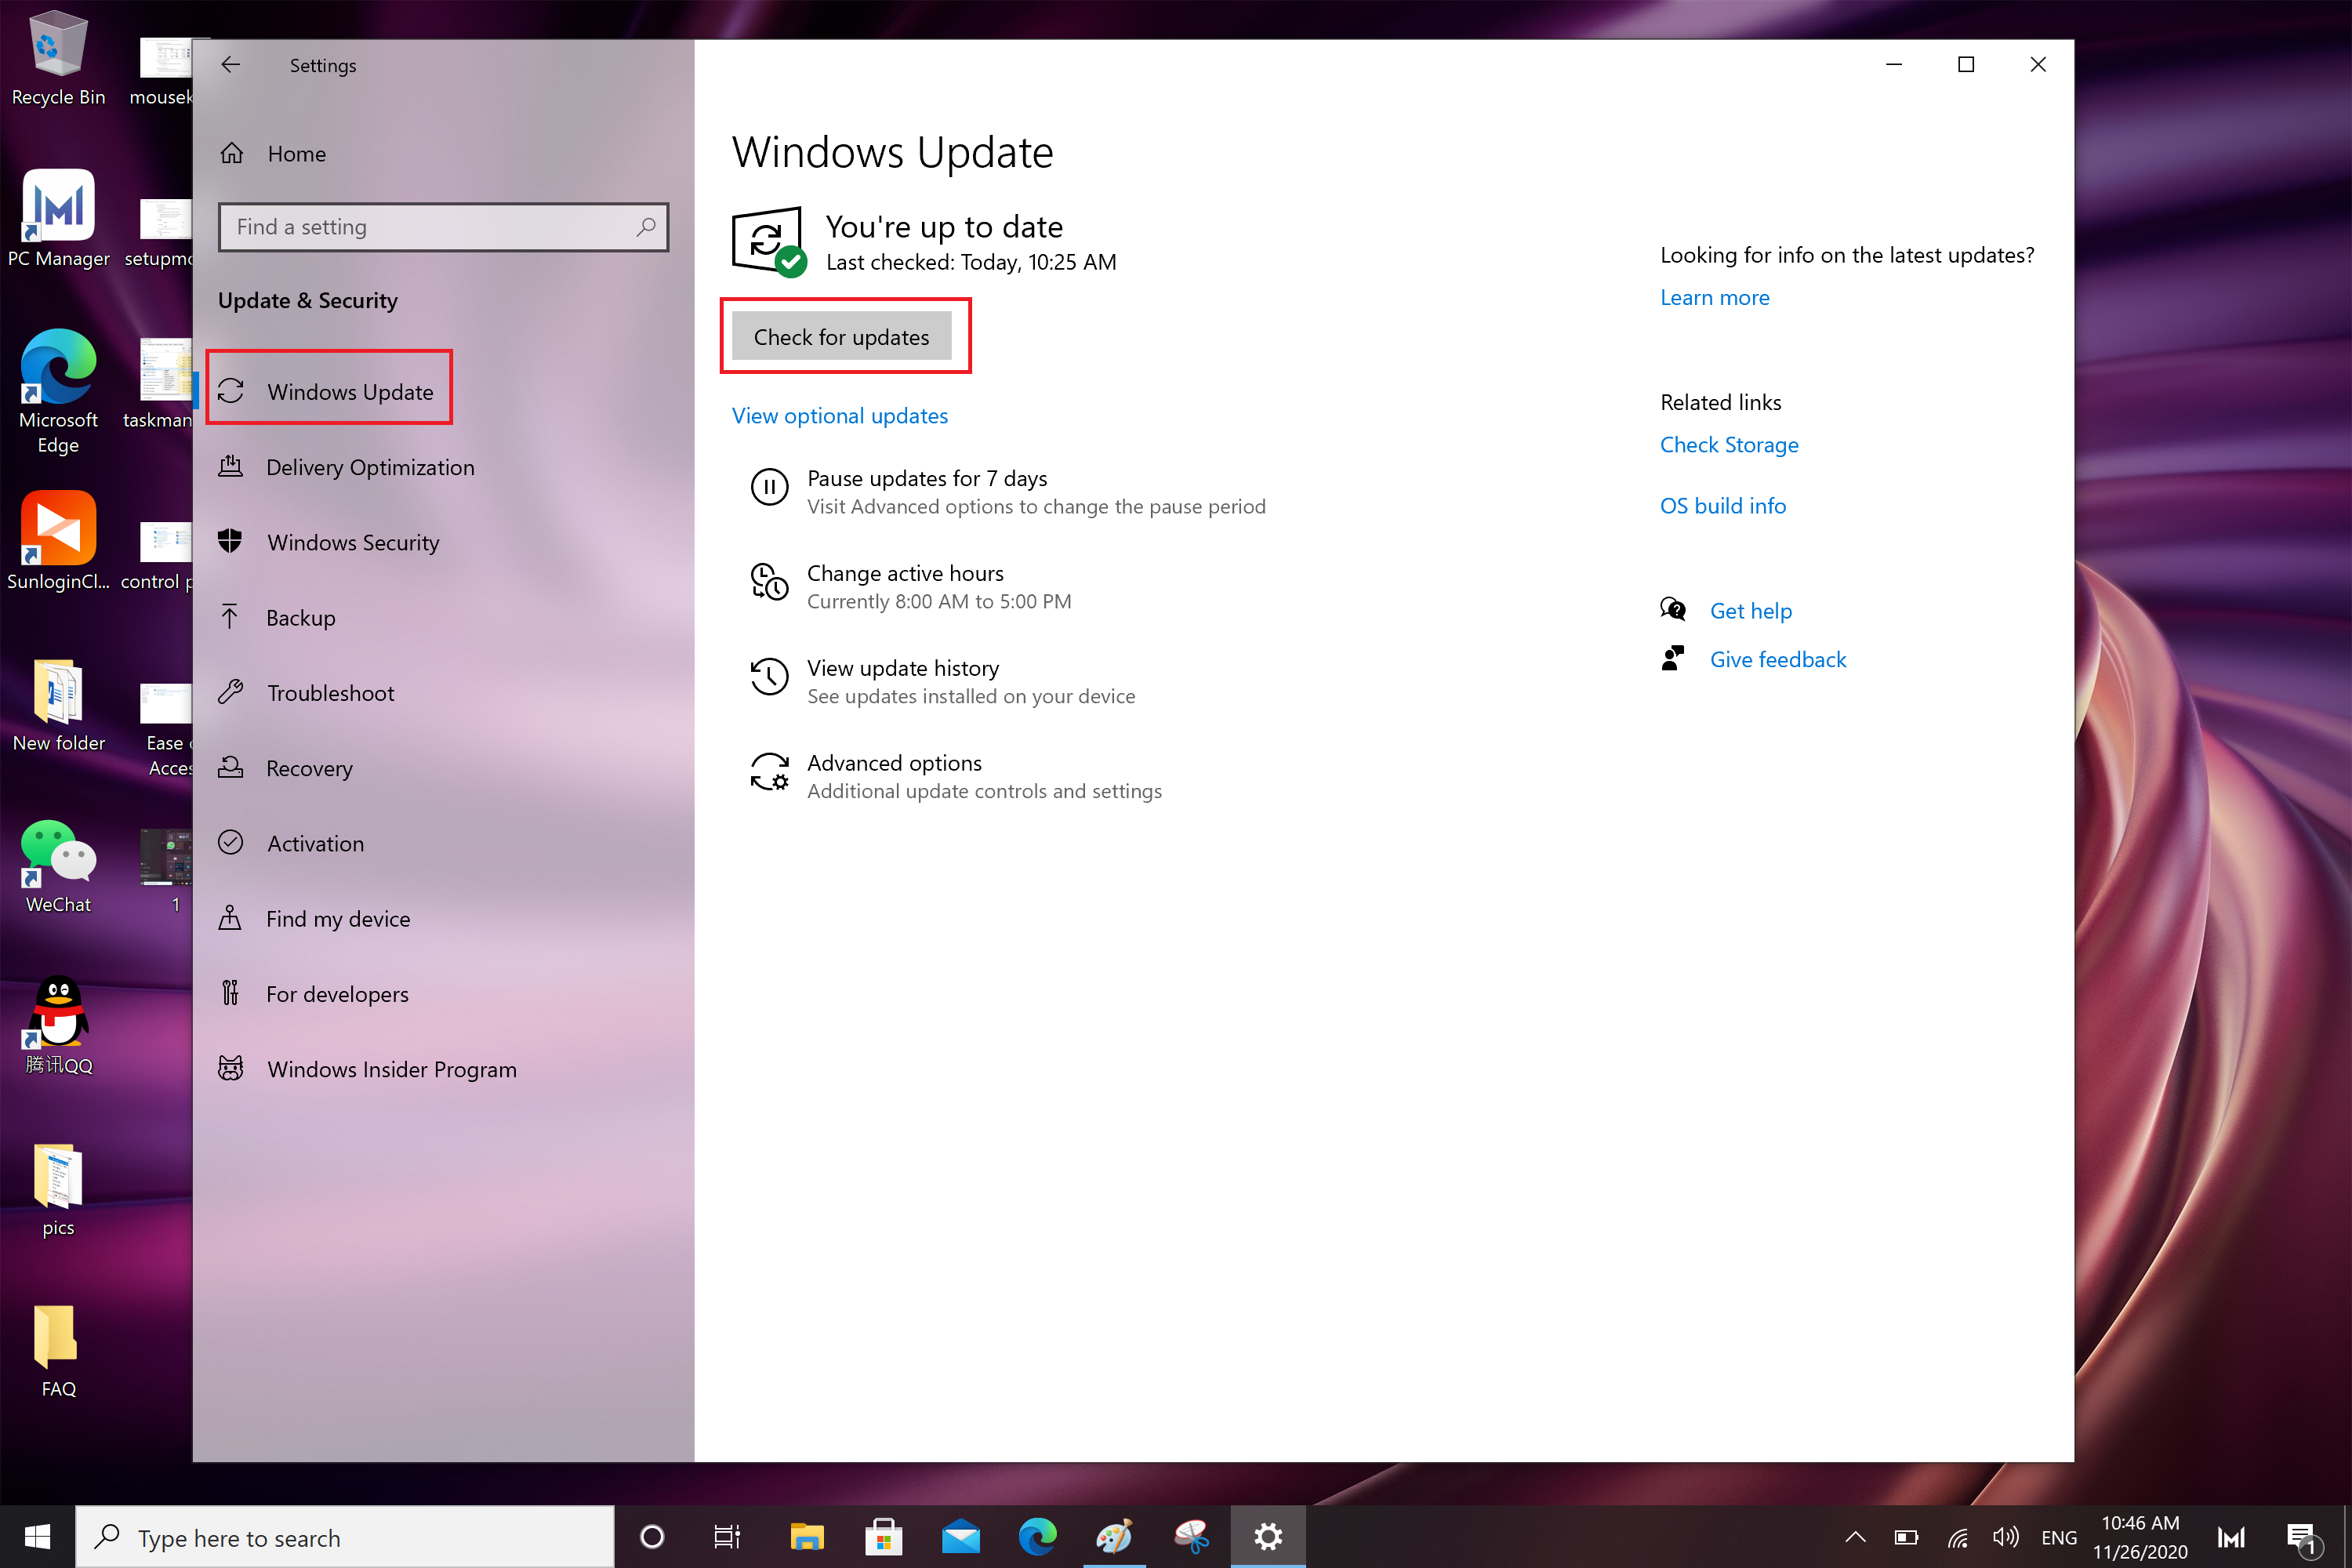Click the Settings back arrow
Image resolution: width=2352 pixels, height=1568 pixels.
click(230, 65)
